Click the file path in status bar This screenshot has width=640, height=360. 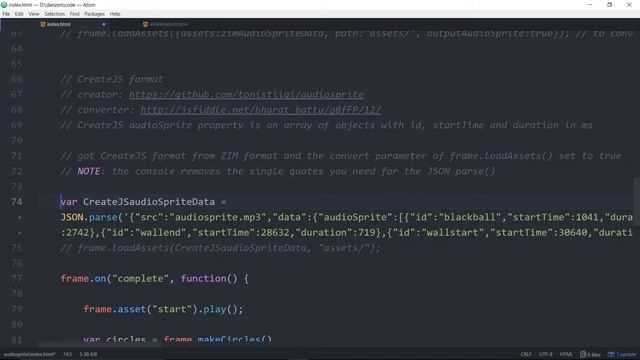29,354
